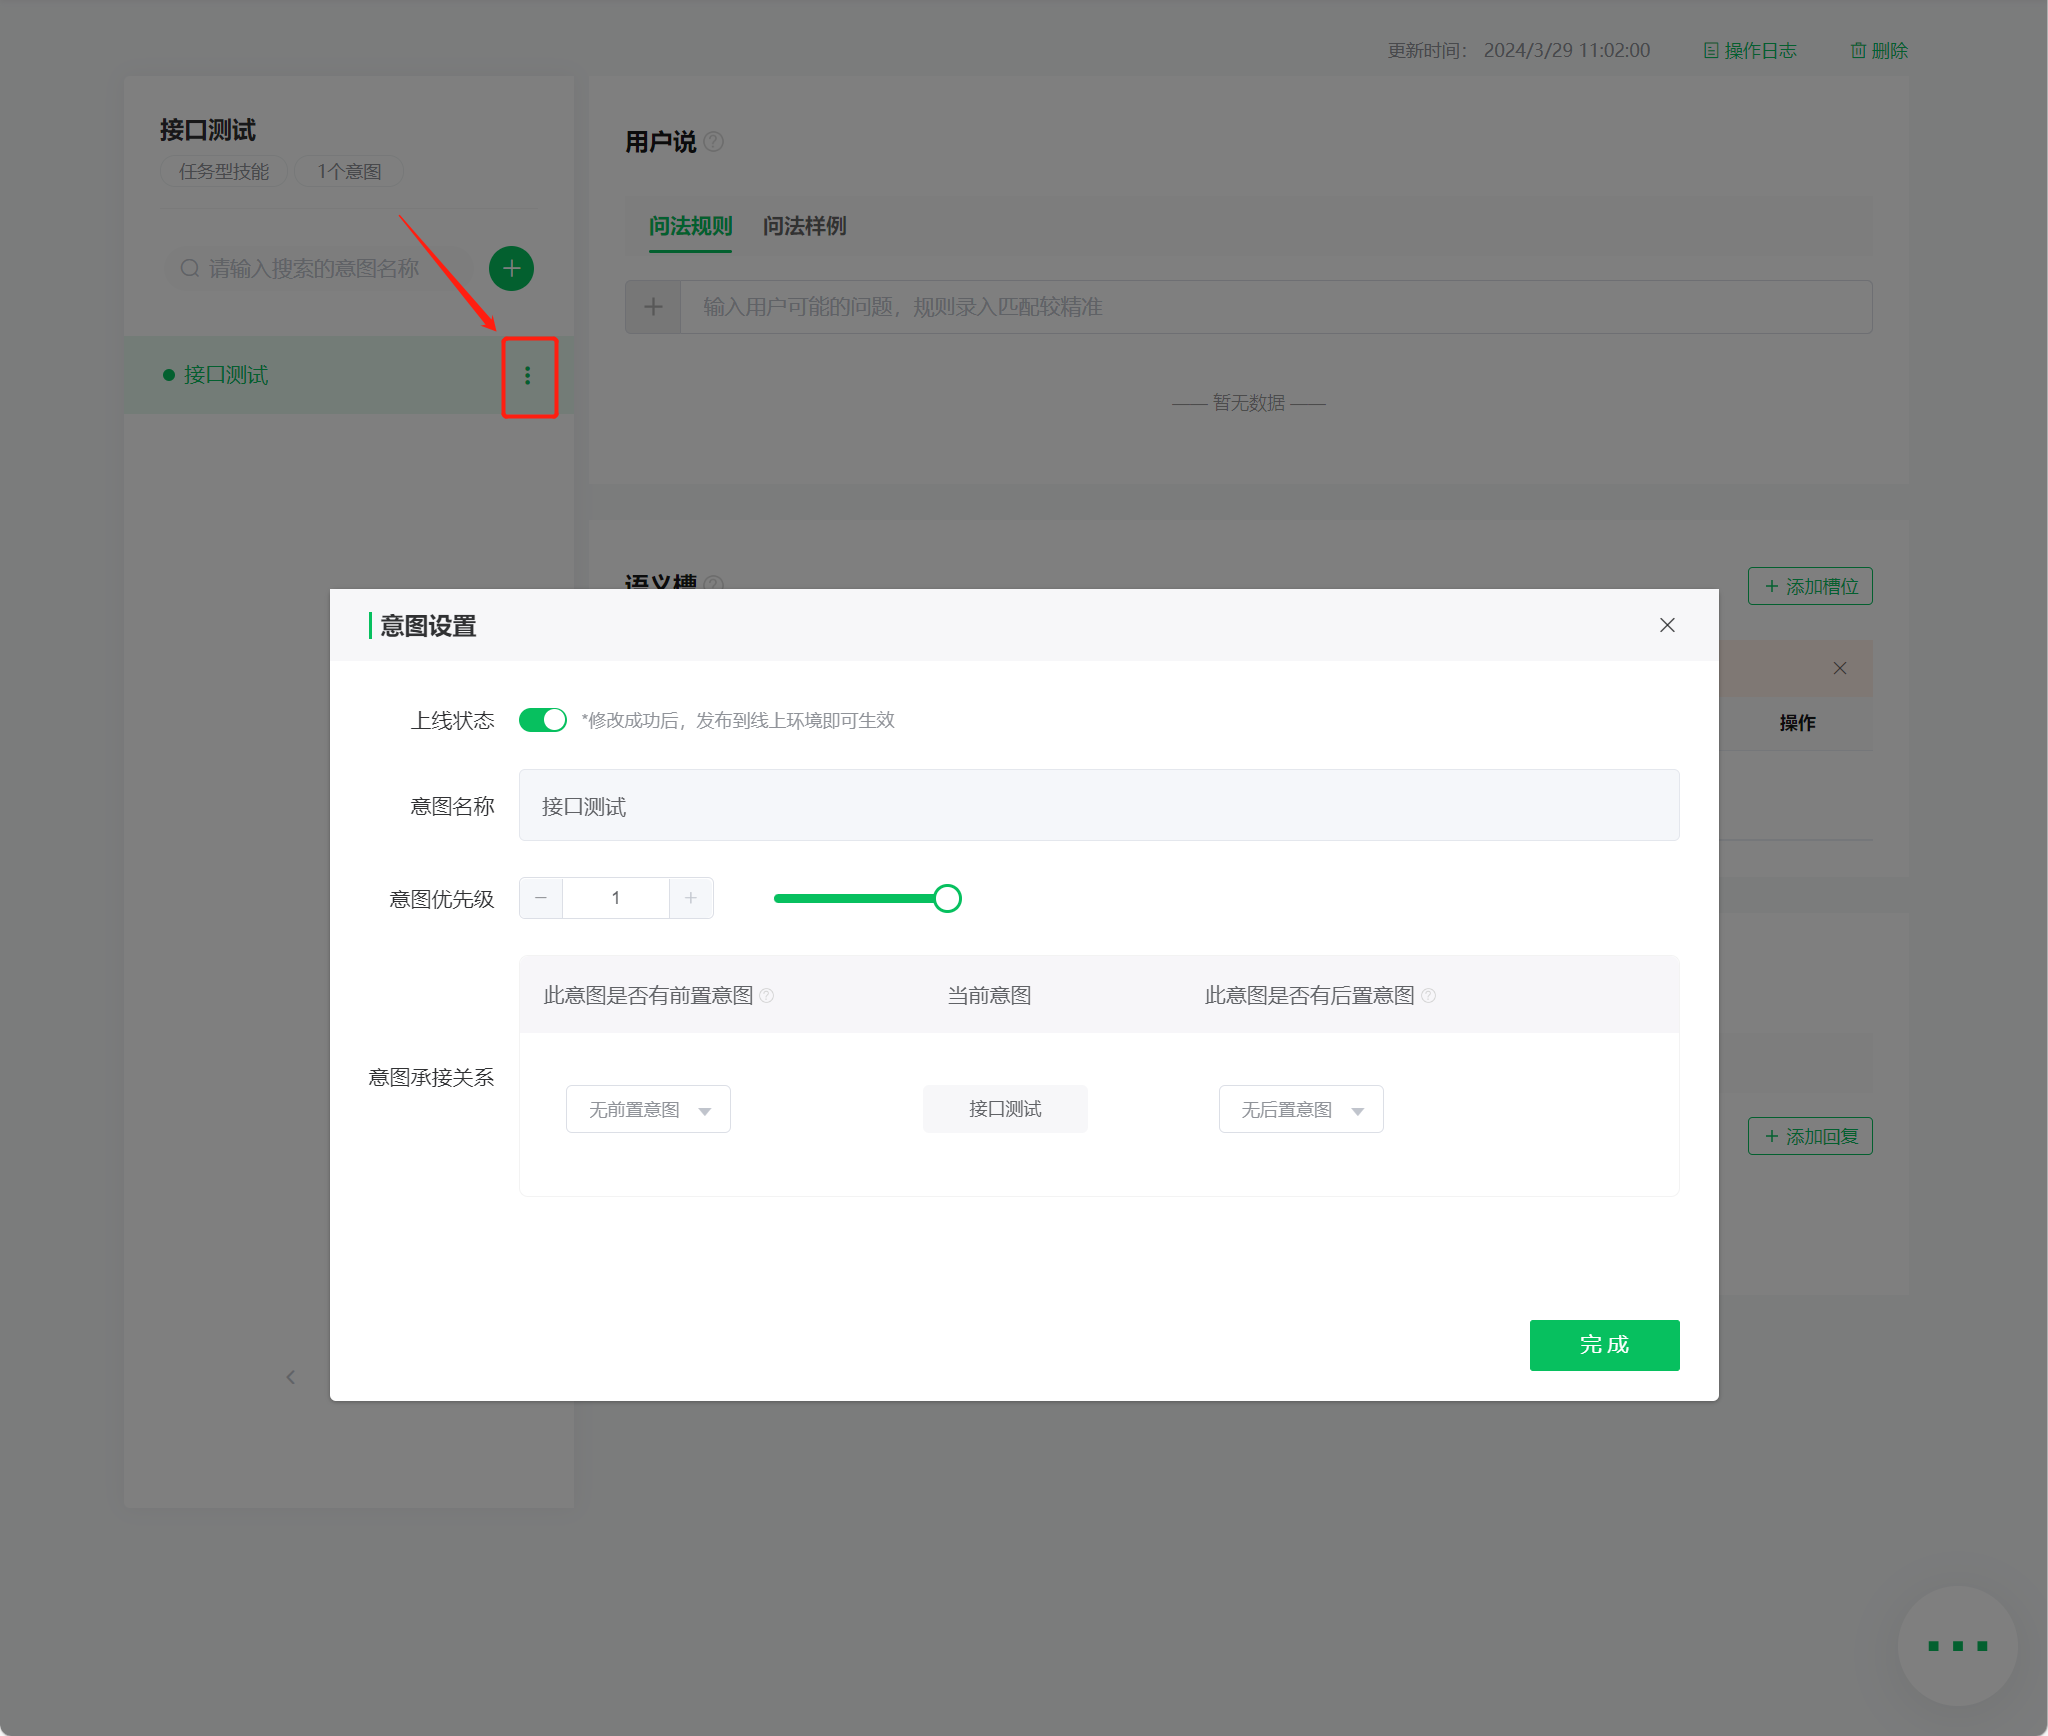
Task: Close the 意图设置 dialog with X
Action: point(1667,625)
